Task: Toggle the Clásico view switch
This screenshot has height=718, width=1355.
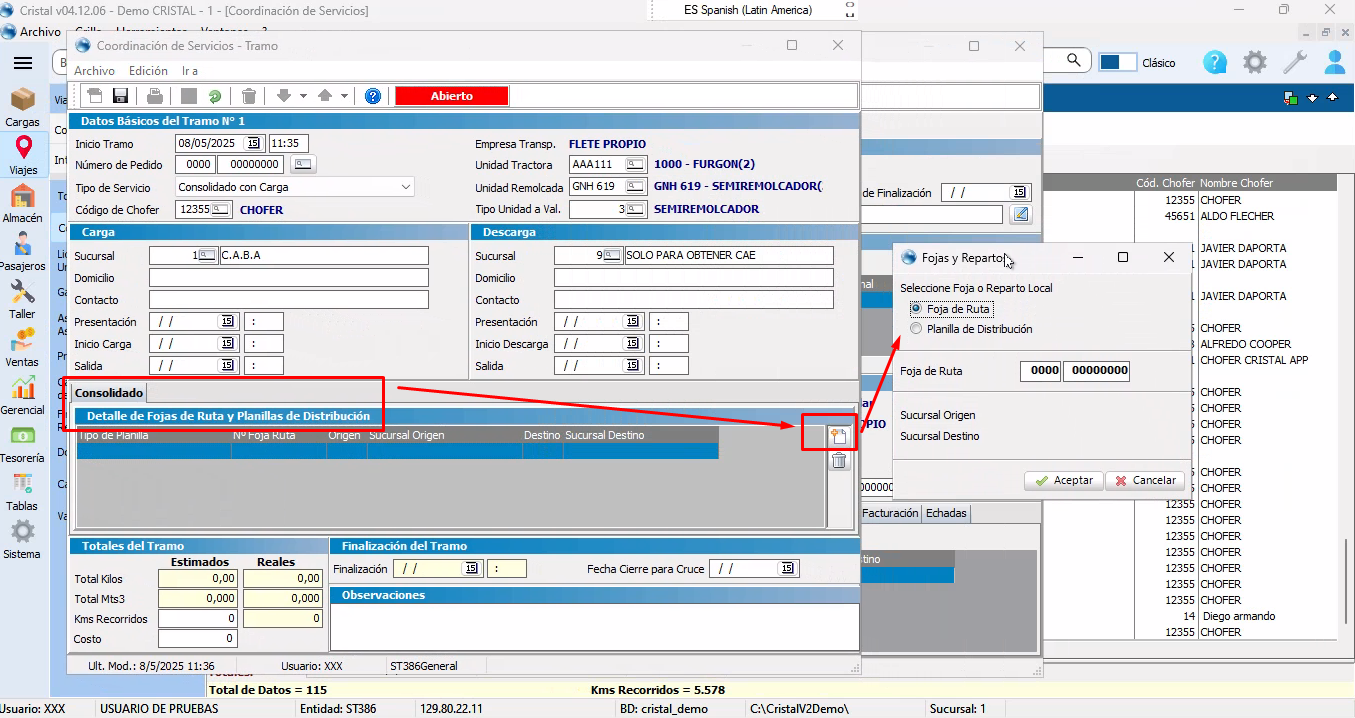Action: (x=1117, y=62)
